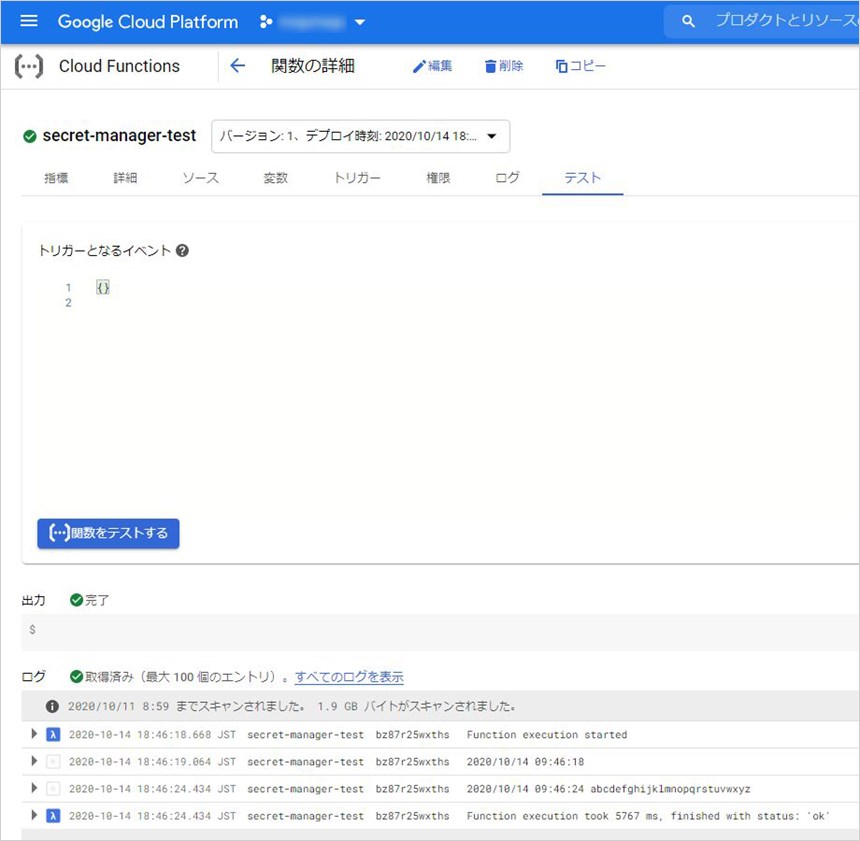Click severity icon on 18:46:19.064 row
Image resolution: width=860 pixels, height=841 pixels.
pyautogui.click(x=53, y=761)
